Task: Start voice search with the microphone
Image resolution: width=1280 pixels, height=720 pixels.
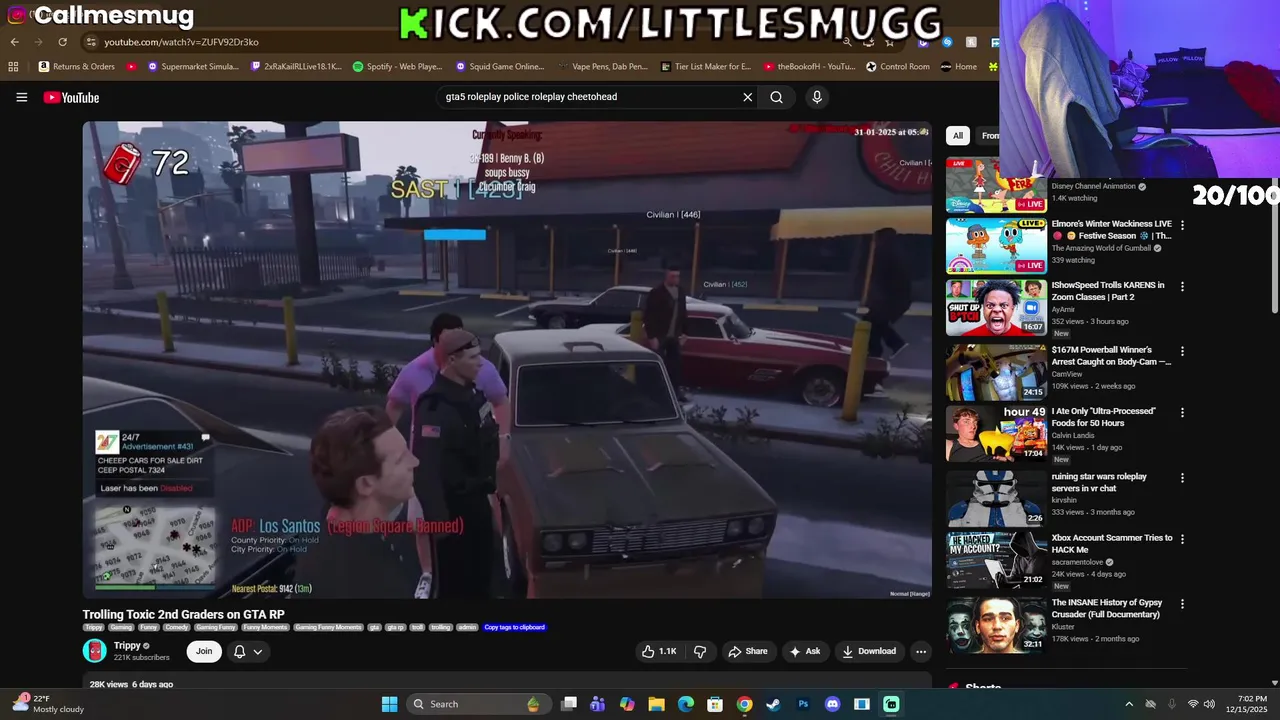Action: (817, 97)
